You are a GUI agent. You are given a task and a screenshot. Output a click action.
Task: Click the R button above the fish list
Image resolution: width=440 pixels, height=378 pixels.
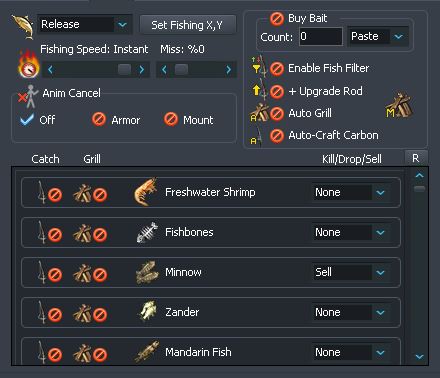416,158
